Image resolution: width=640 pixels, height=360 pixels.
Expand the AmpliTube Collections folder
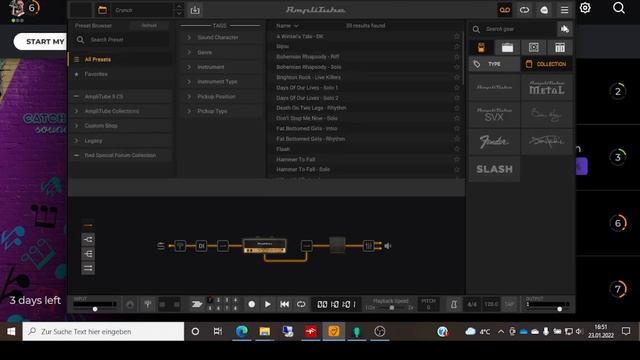click(76, 111)
